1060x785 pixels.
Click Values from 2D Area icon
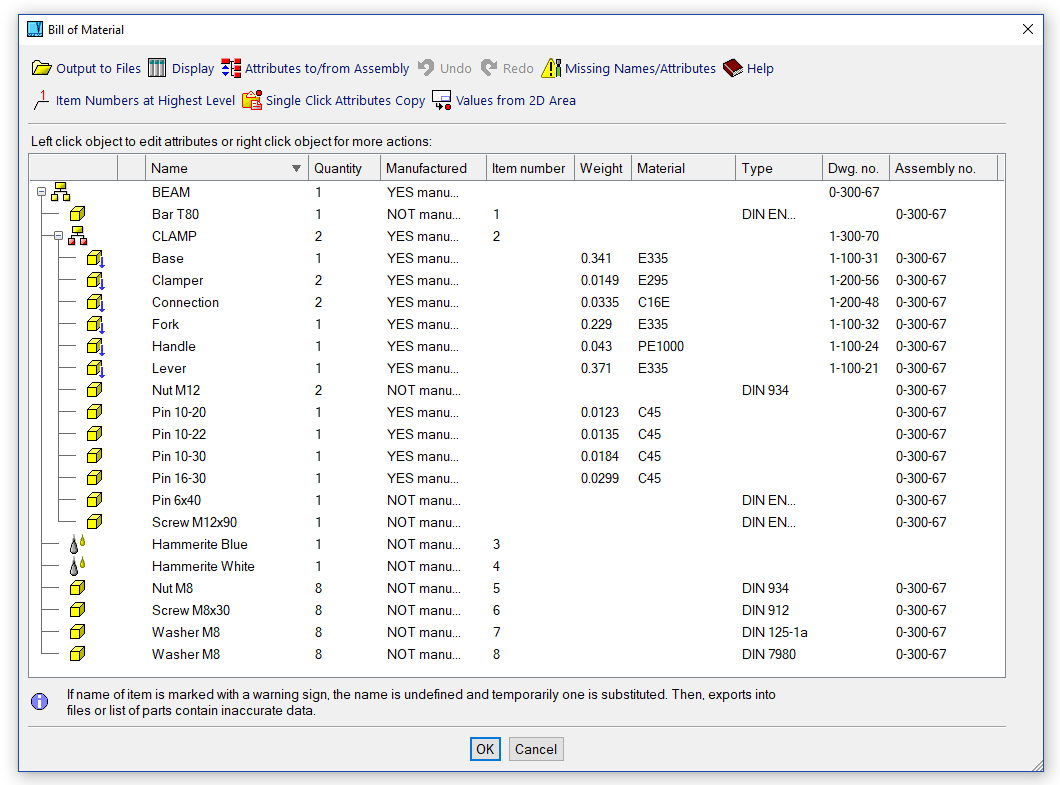pos(442,100)
